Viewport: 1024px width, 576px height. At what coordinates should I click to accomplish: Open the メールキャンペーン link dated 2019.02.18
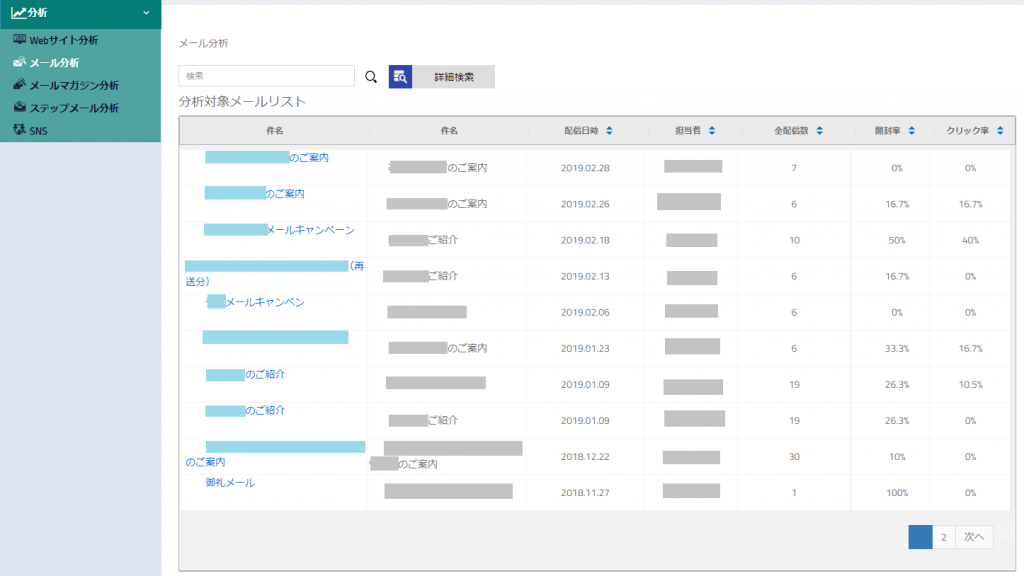[x=279, y=230]
